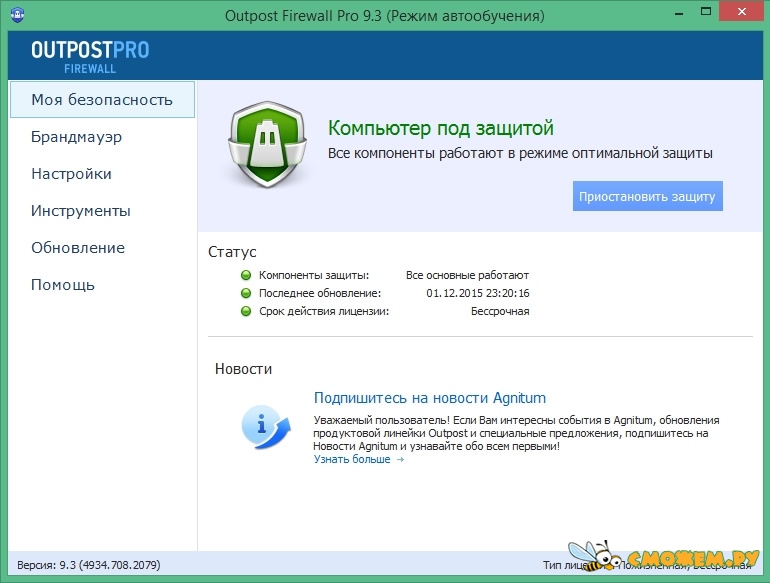Screen dimensions: 770x583
Task: Click the Статус section heading
Action: click(x=232, y=252)
